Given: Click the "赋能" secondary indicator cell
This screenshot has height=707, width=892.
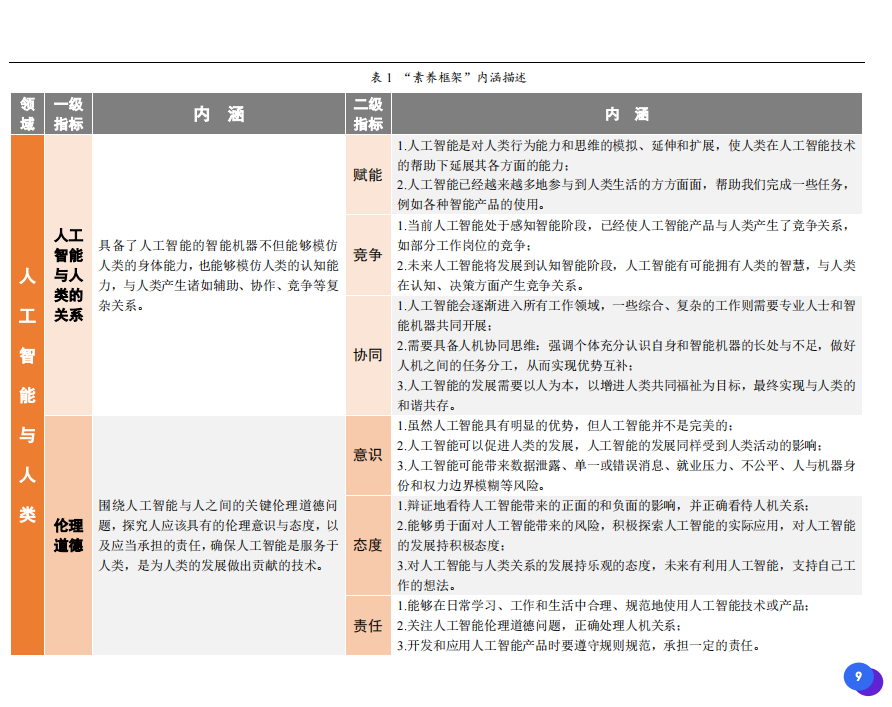Looking at the screenshot, I should click(x=368, y=174).
